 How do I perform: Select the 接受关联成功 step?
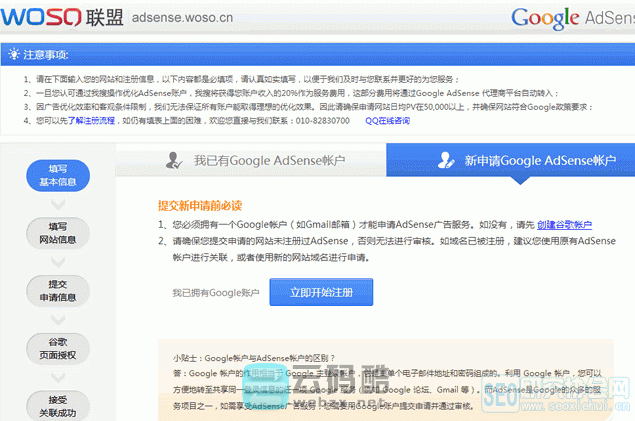pos(58,406)
